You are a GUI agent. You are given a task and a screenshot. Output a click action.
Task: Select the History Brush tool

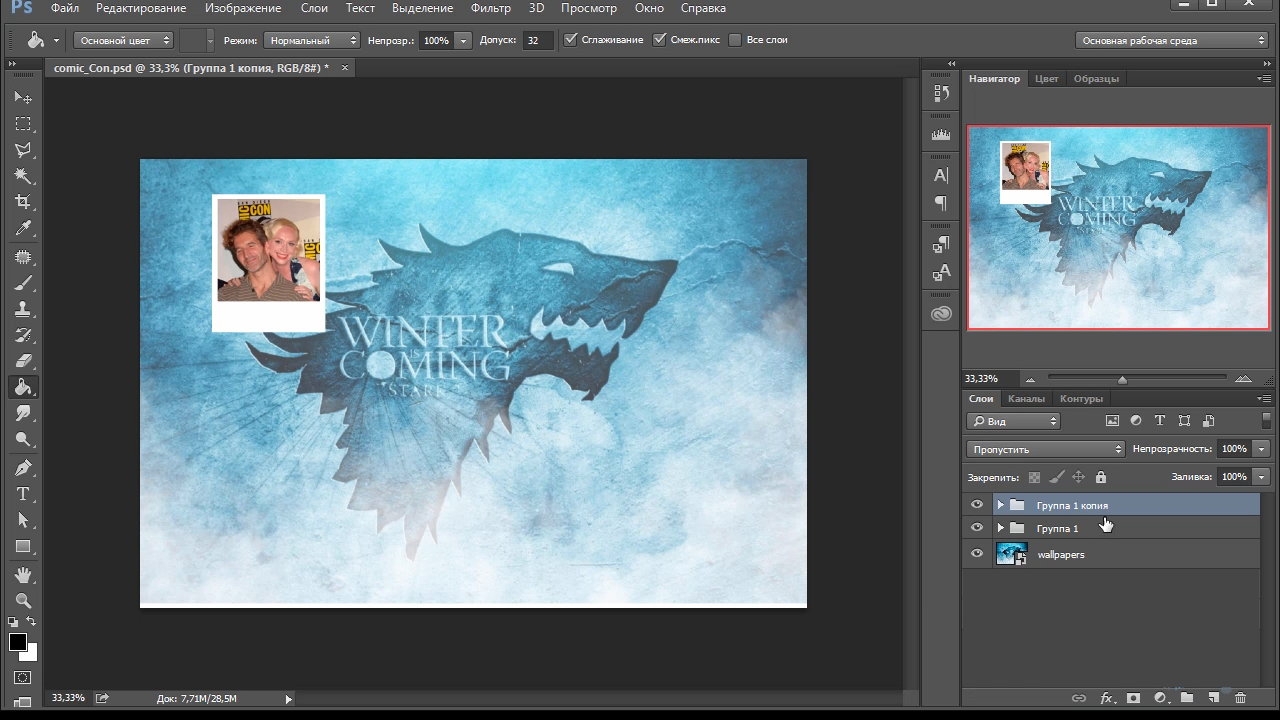23,335
